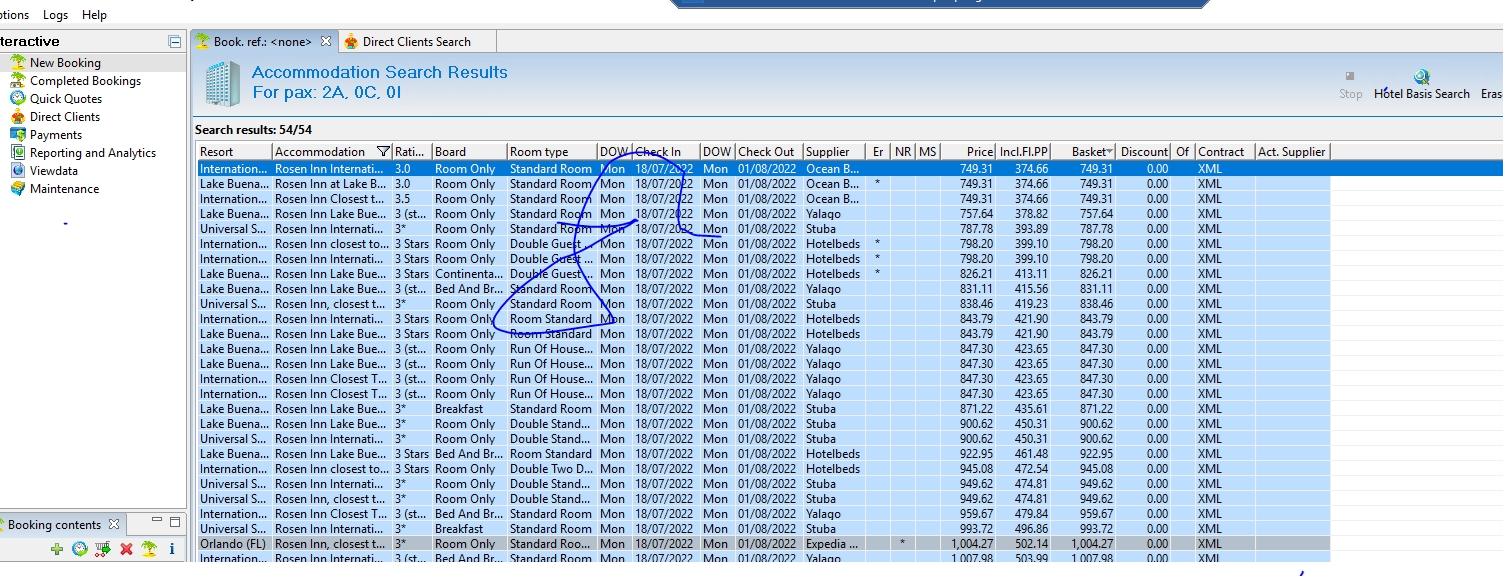Image resolution: width=1503 pixels, height=576 pixels.
Task: Click the green plus icon in Booking contents
Action: 57,549
